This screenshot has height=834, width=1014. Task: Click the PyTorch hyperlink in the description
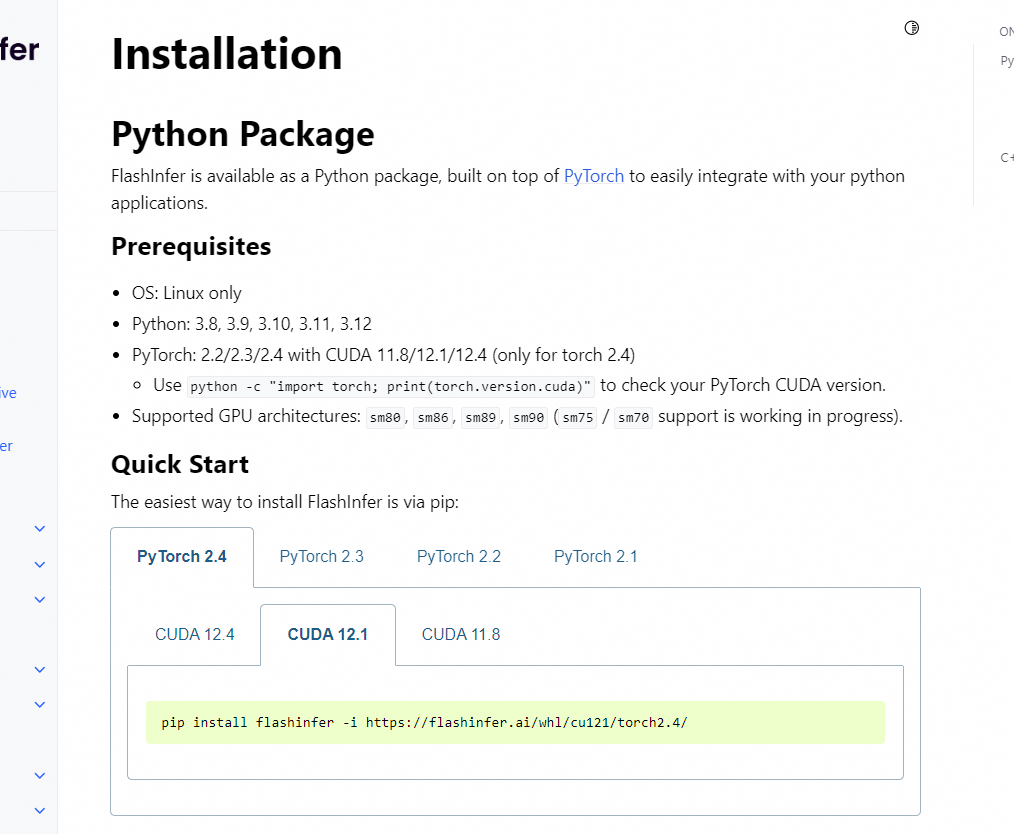pyautogui.click(x=594, y=176)
